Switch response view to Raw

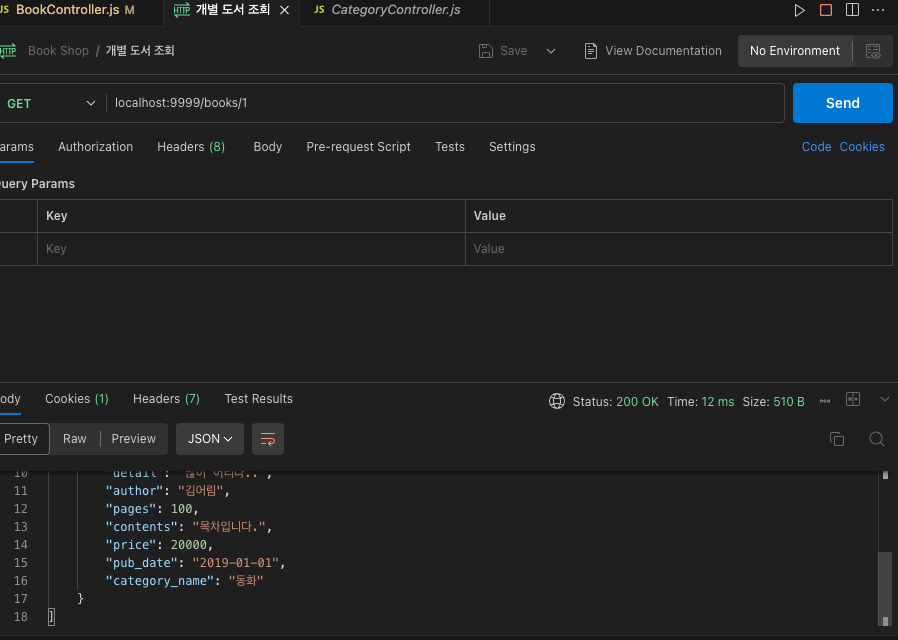75,439
